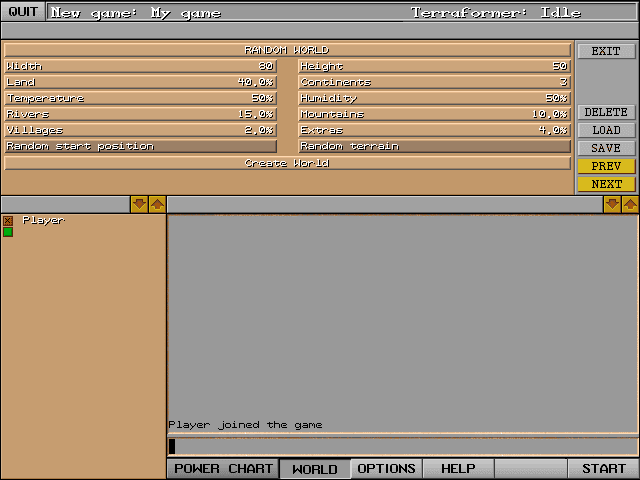Switch to the WORLD tab

click(314, 469)
